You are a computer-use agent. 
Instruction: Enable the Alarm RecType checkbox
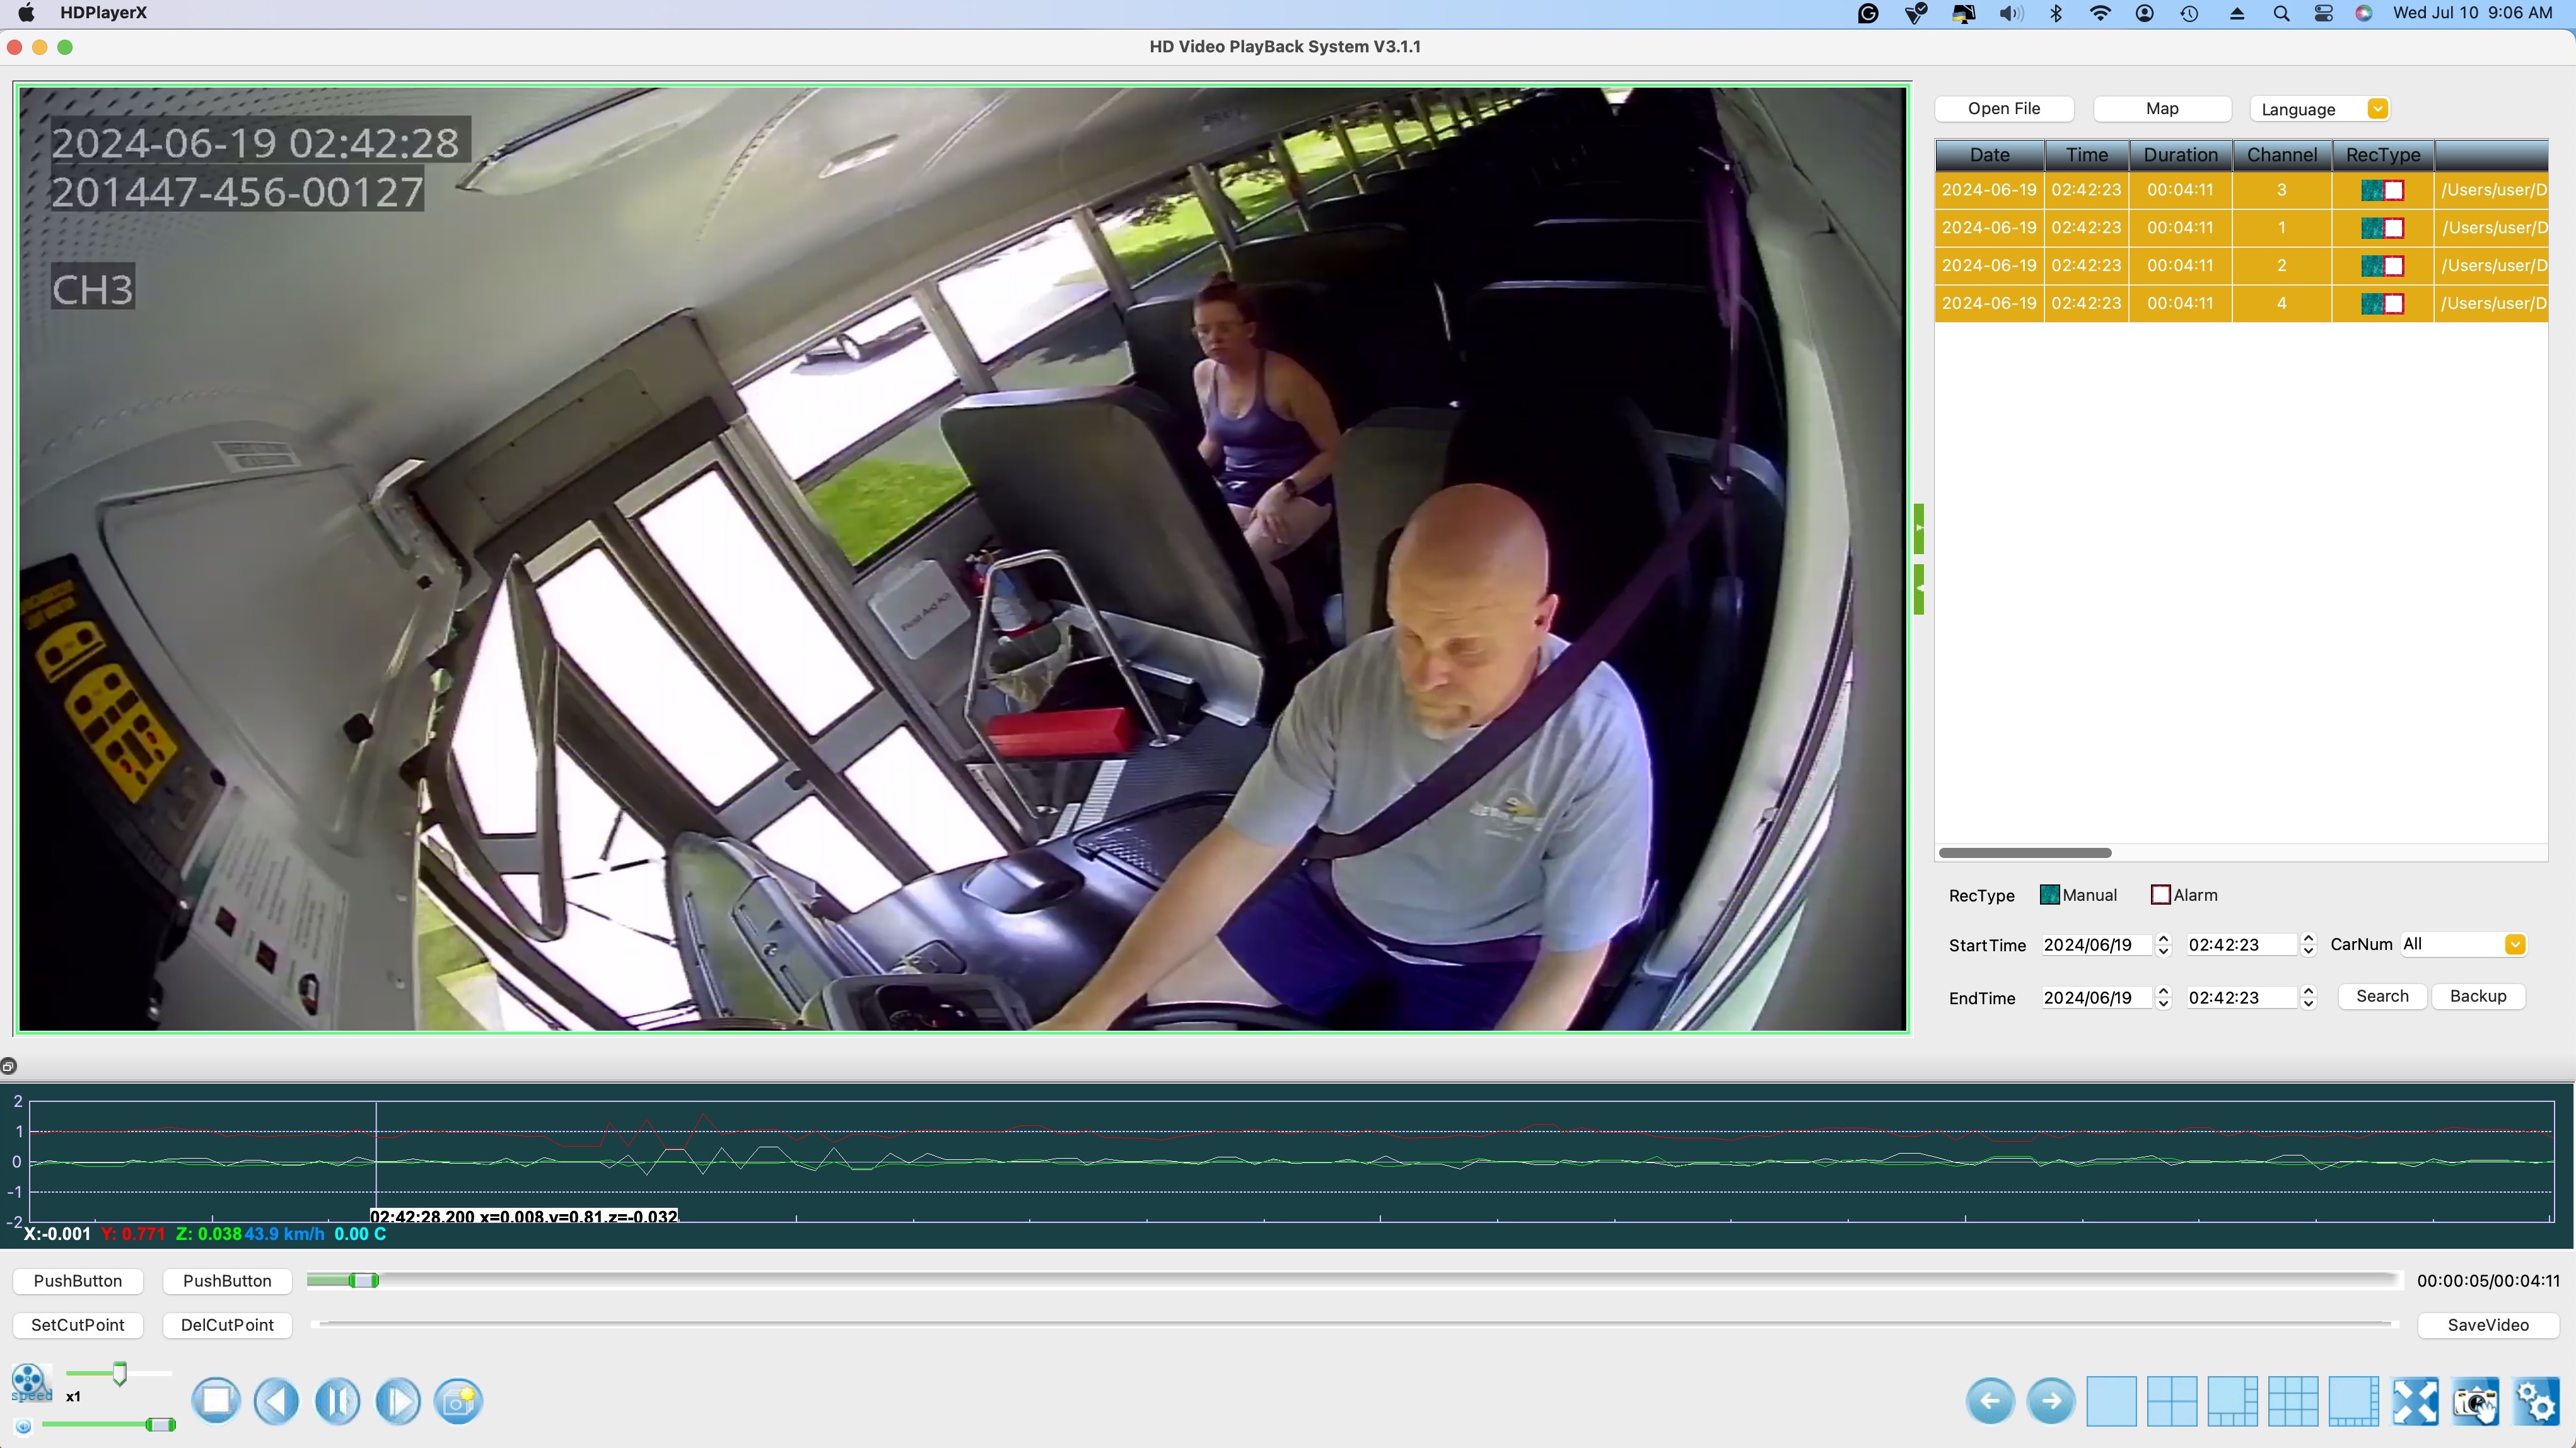[2160, 895]
